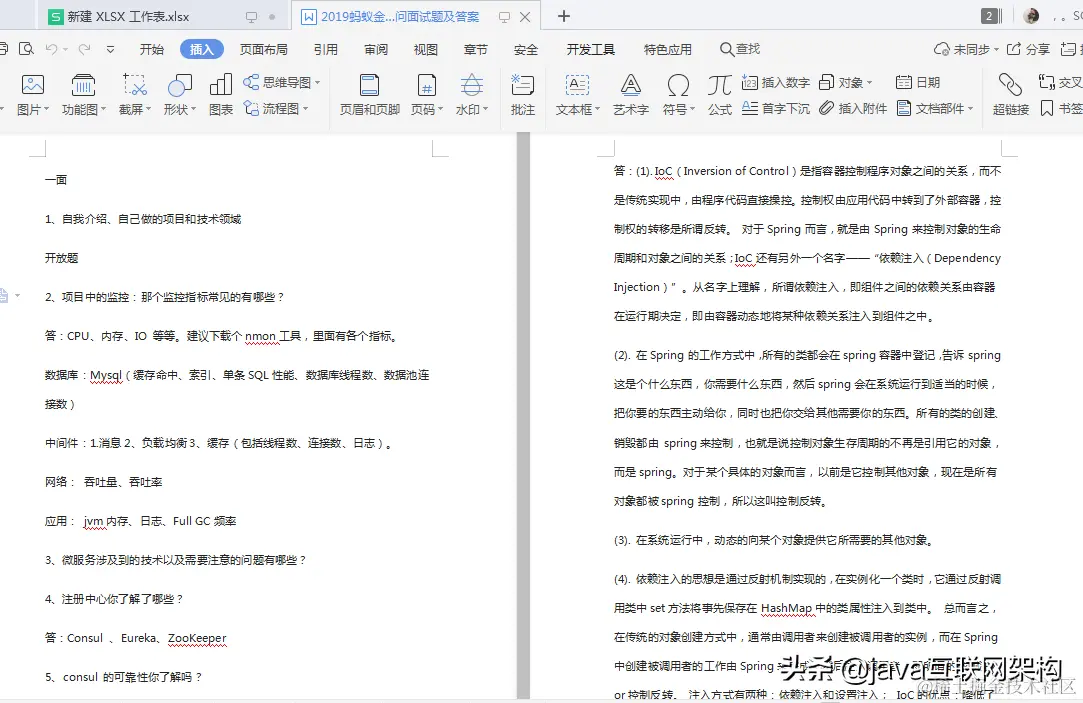Select the 截屏 screenshot tool
The width and height of the screenshot is (1083, 703).
[x=135, y=85]
